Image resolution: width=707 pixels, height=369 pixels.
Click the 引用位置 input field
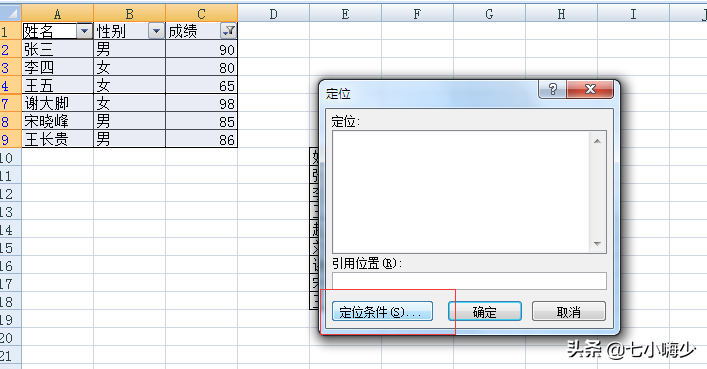tap(469, 281)
